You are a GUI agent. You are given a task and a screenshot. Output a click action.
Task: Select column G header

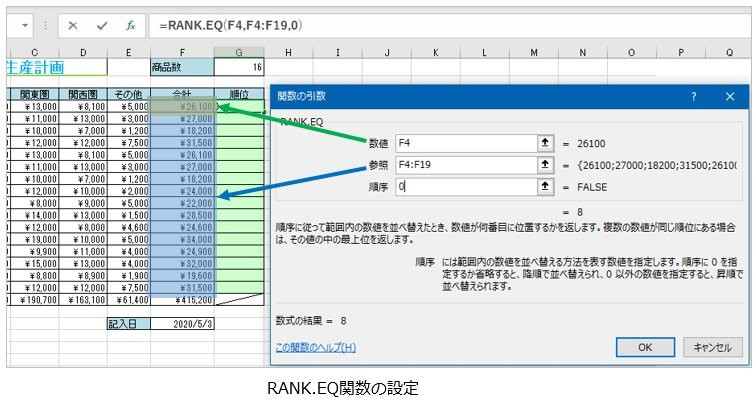(239, 51)
